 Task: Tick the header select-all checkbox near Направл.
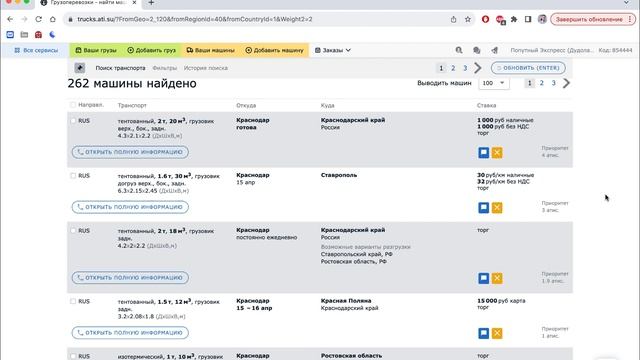click(x=73, y=105)
